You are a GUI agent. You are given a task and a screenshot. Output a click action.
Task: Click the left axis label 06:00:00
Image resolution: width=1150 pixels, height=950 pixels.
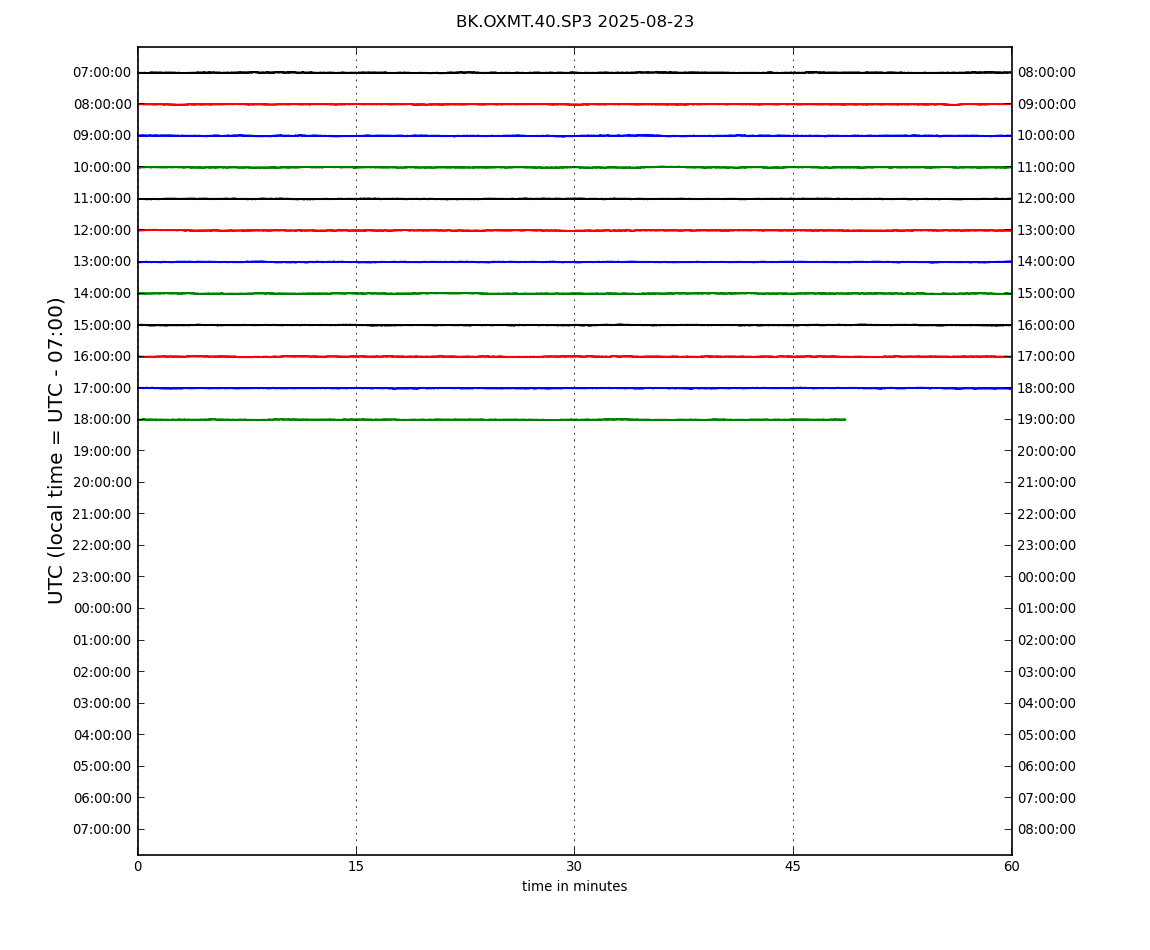pos(102,798)
